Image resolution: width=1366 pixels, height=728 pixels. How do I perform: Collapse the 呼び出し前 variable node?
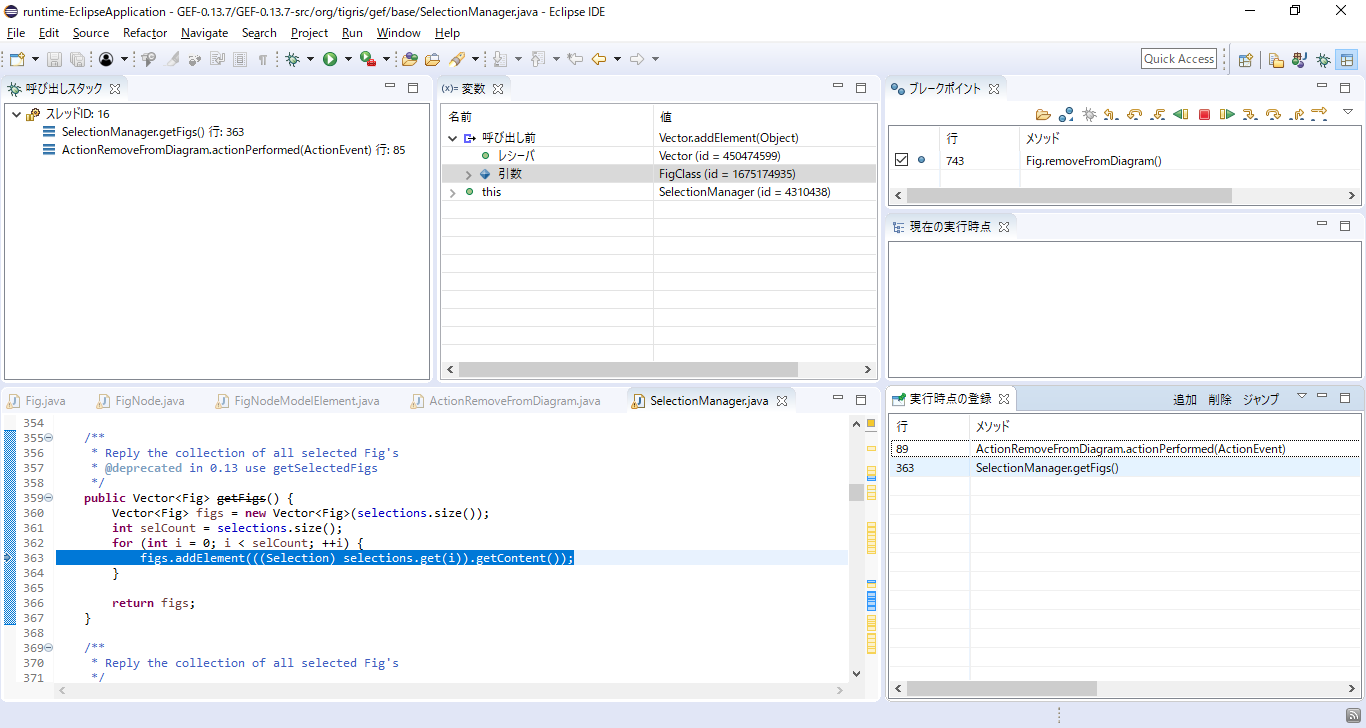(452, 138)
